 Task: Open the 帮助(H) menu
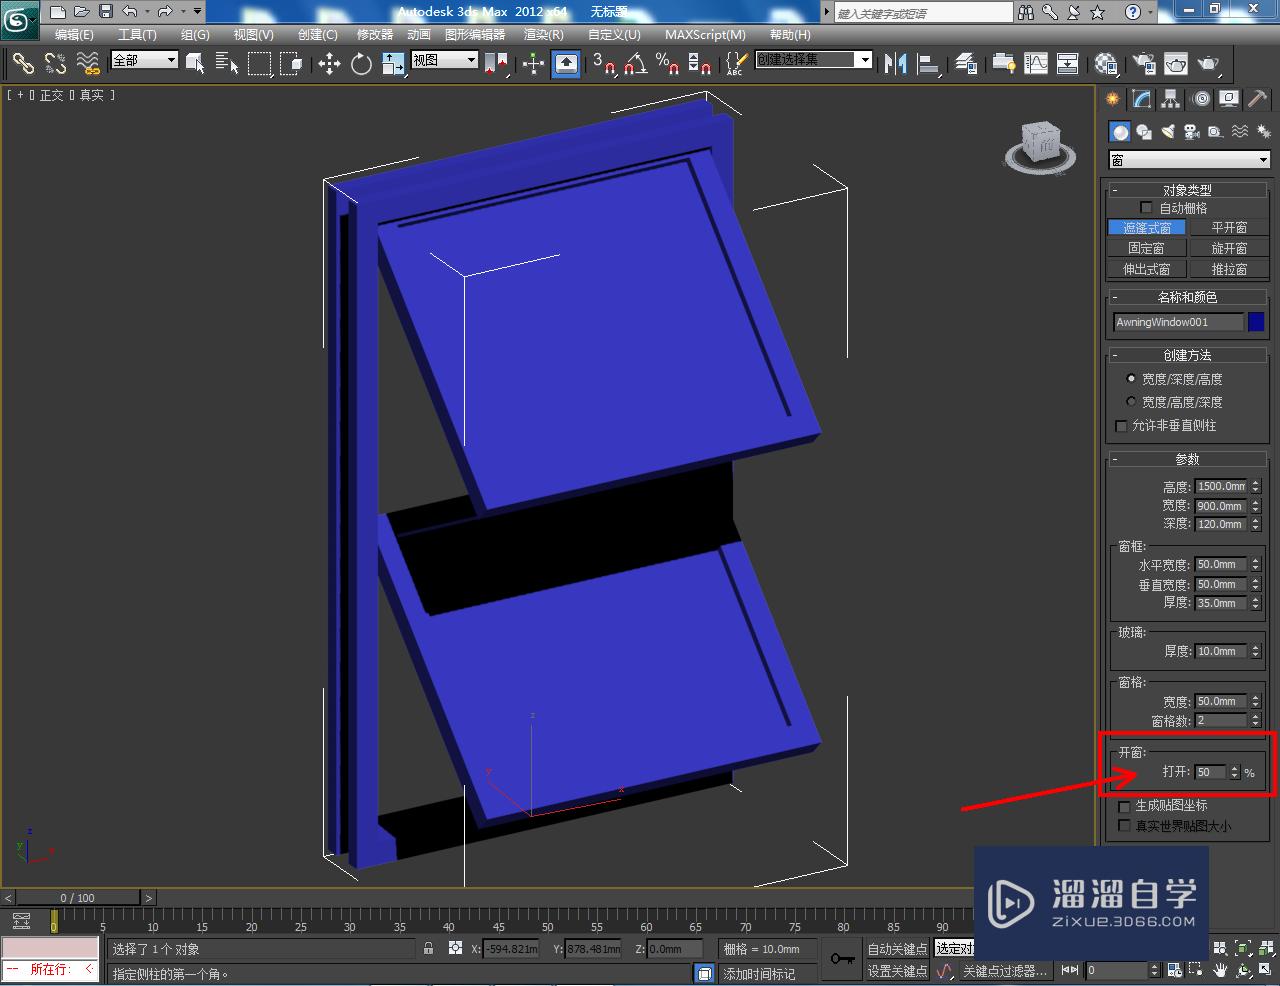790,35
